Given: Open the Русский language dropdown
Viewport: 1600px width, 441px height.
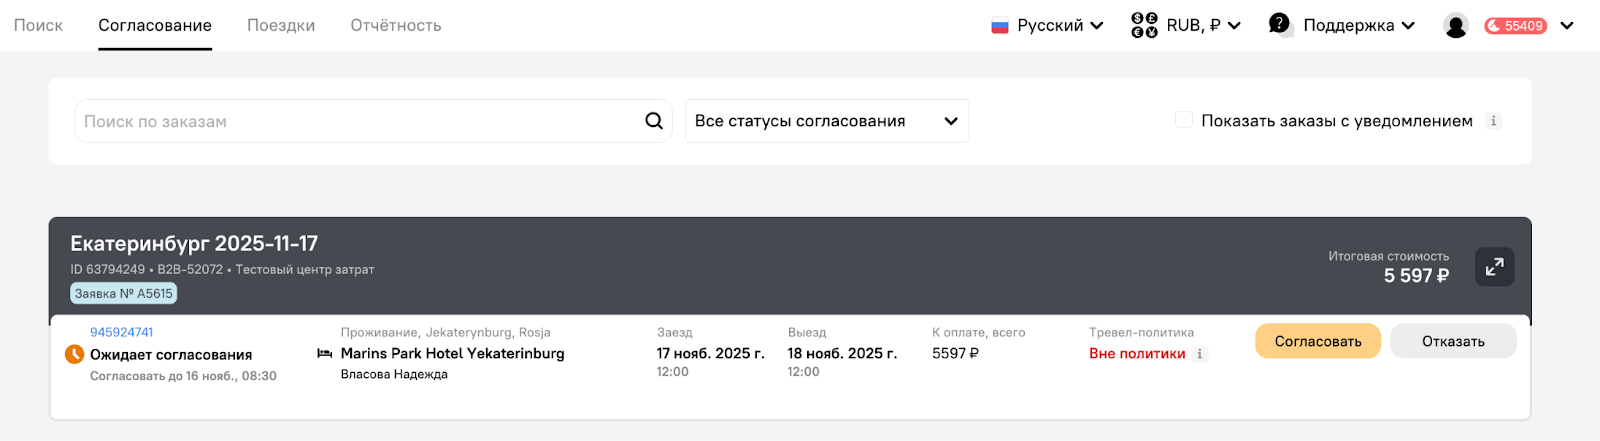Looking at the screenshot, I should [1047, 26].
